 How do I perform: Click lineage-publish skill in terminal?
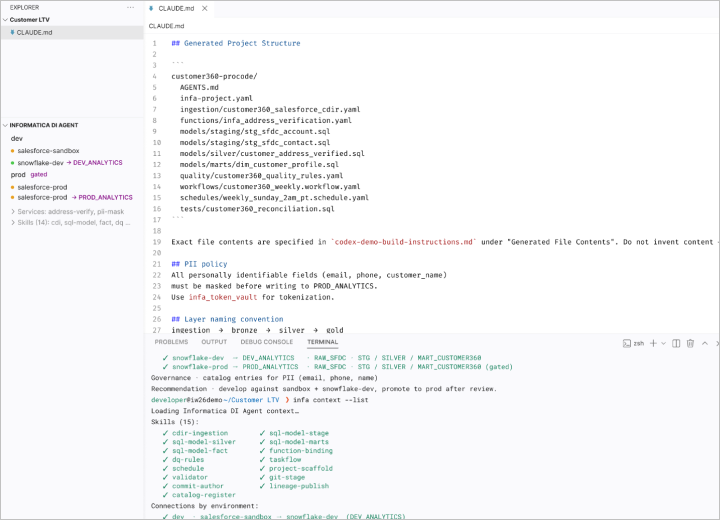tap(299, 486)
